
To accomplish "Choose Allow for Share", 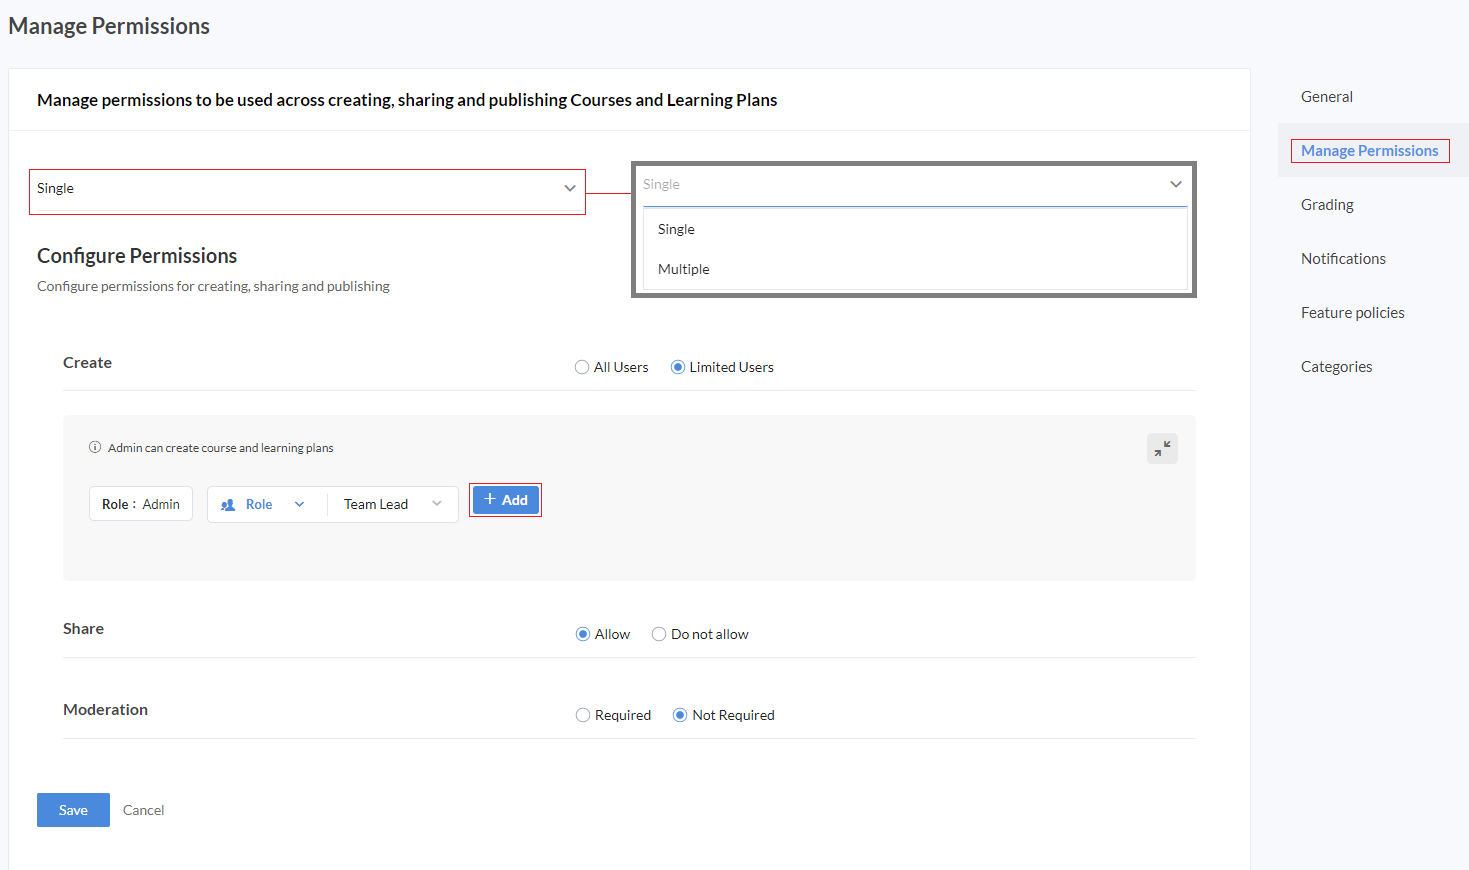I will [x=583, y=634].
